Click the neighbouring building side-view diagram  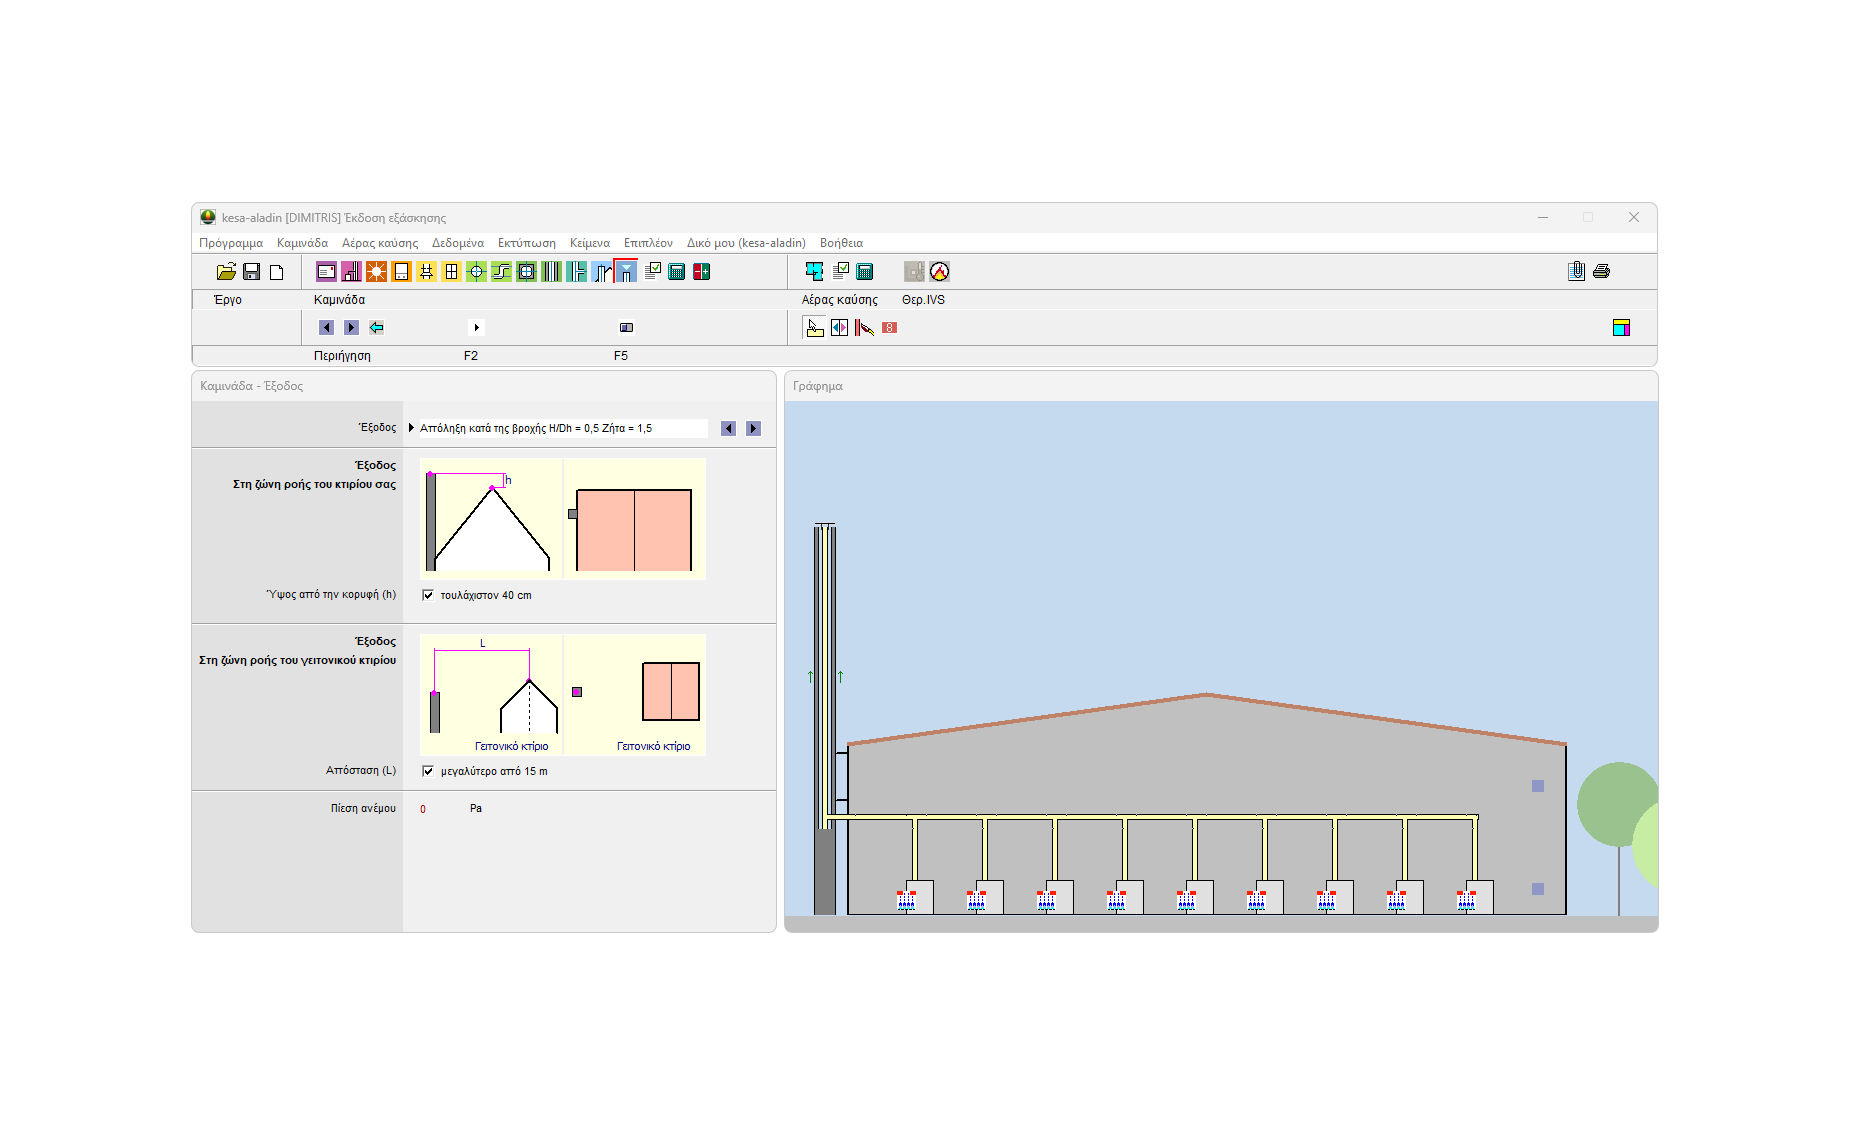[x=491, y=695]
